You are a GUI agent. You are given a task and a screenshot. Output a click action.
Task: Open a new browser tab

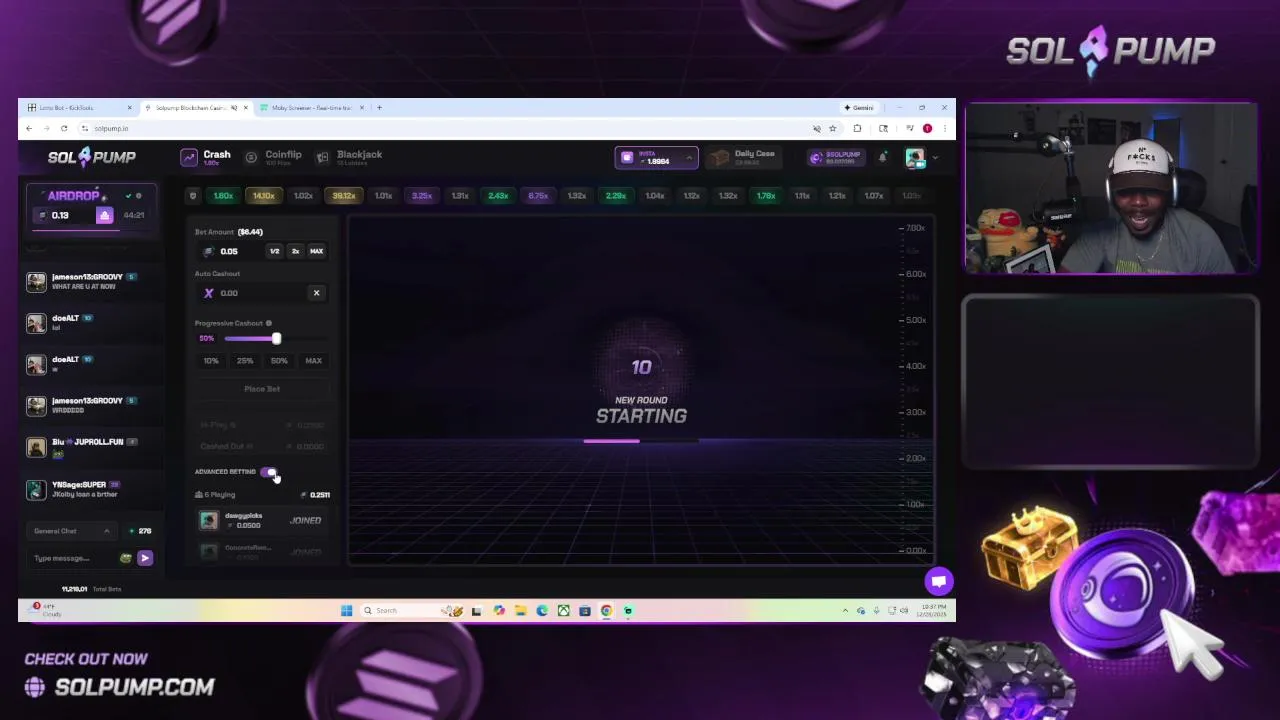[x=379, y=108]
